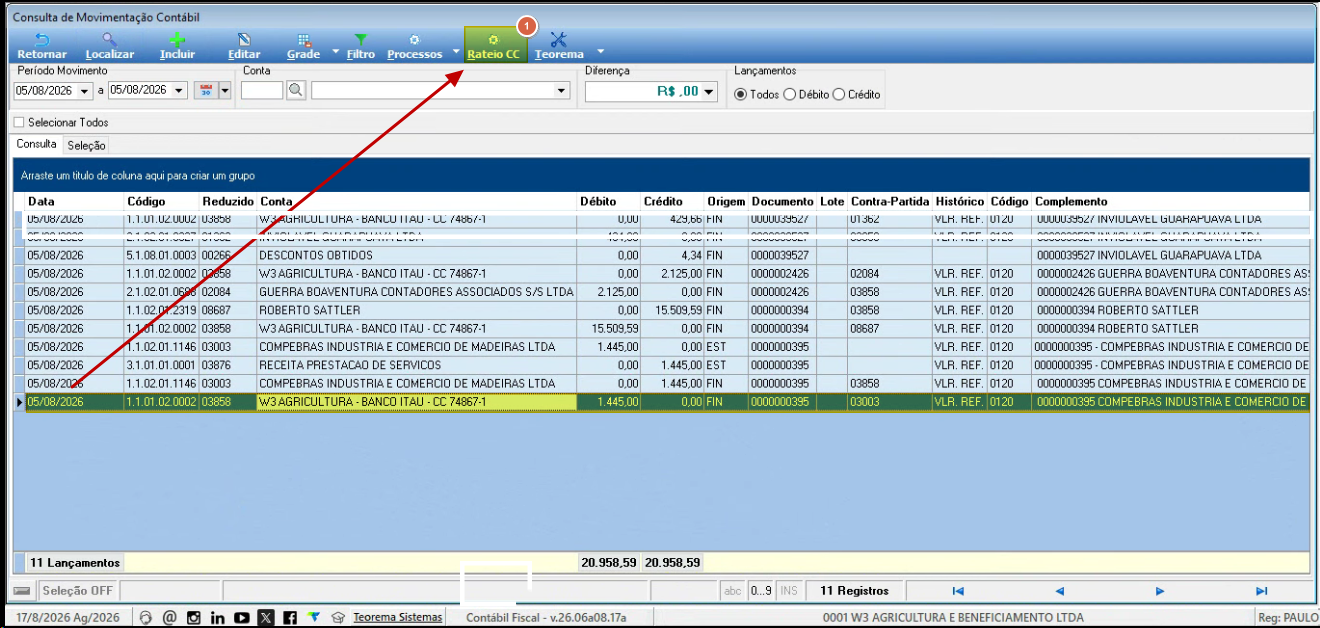
Task: Open the Localizar search tool
Action: [x=110, y=46]
